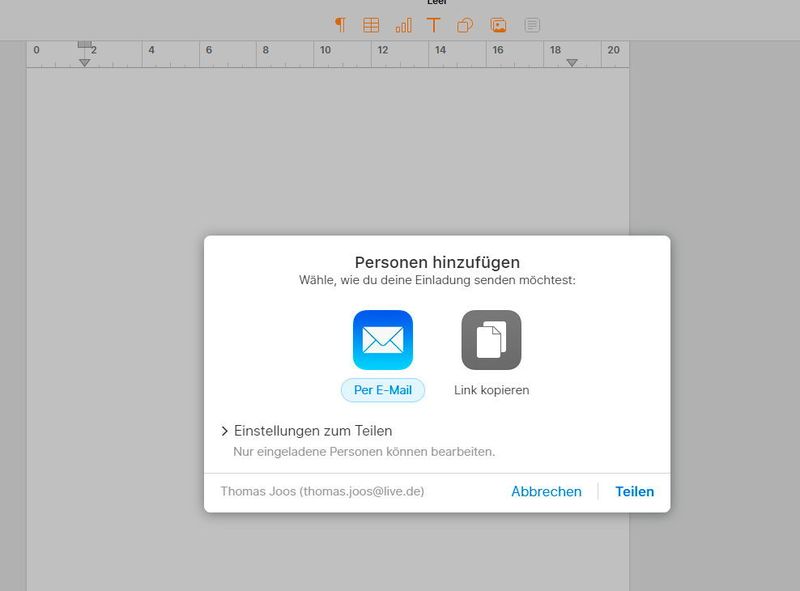Open the chart insert icon
Viewport: 800px width, 591px height.
(403, 25)
